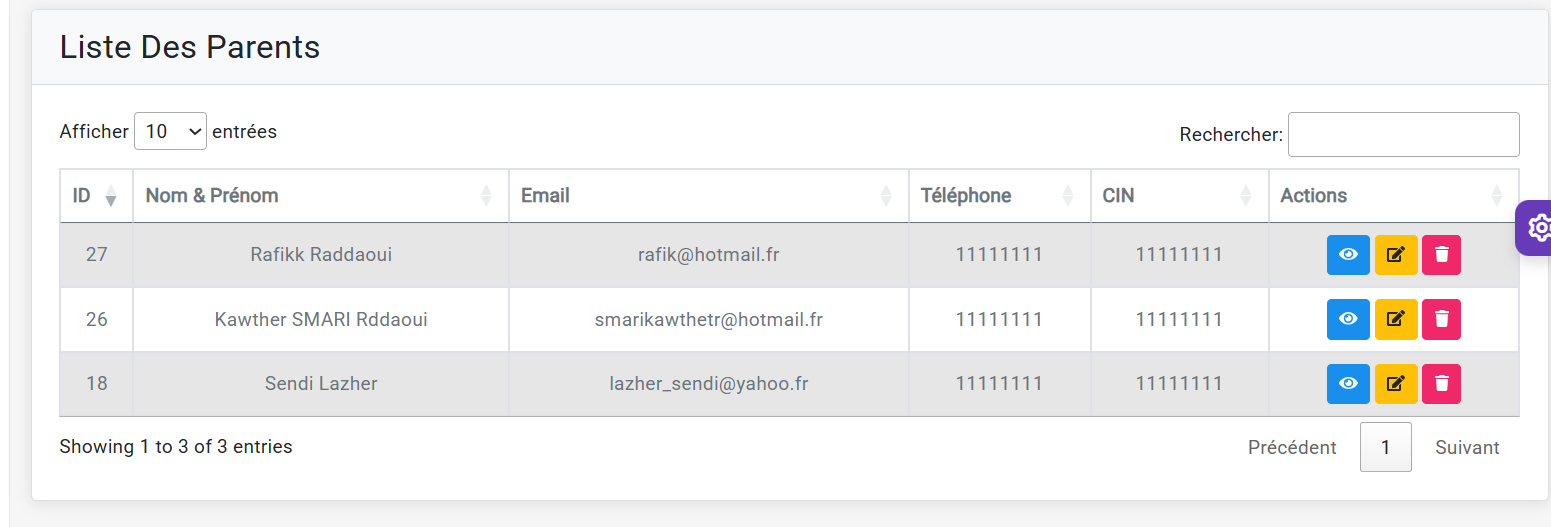View details of parent Rafikk Raddaoui

(x=1348, y=255)
